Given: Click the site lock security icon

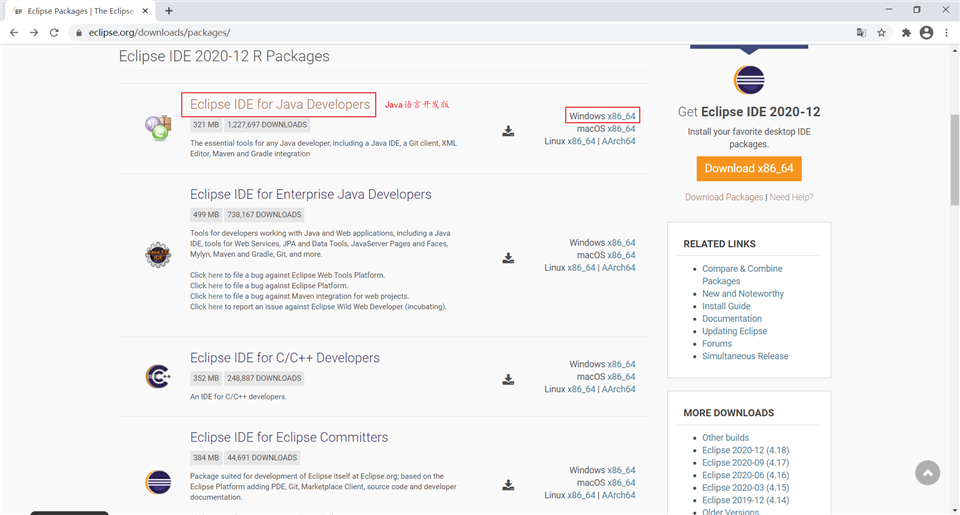Looking at the screenshot, I should coord(78,32).
